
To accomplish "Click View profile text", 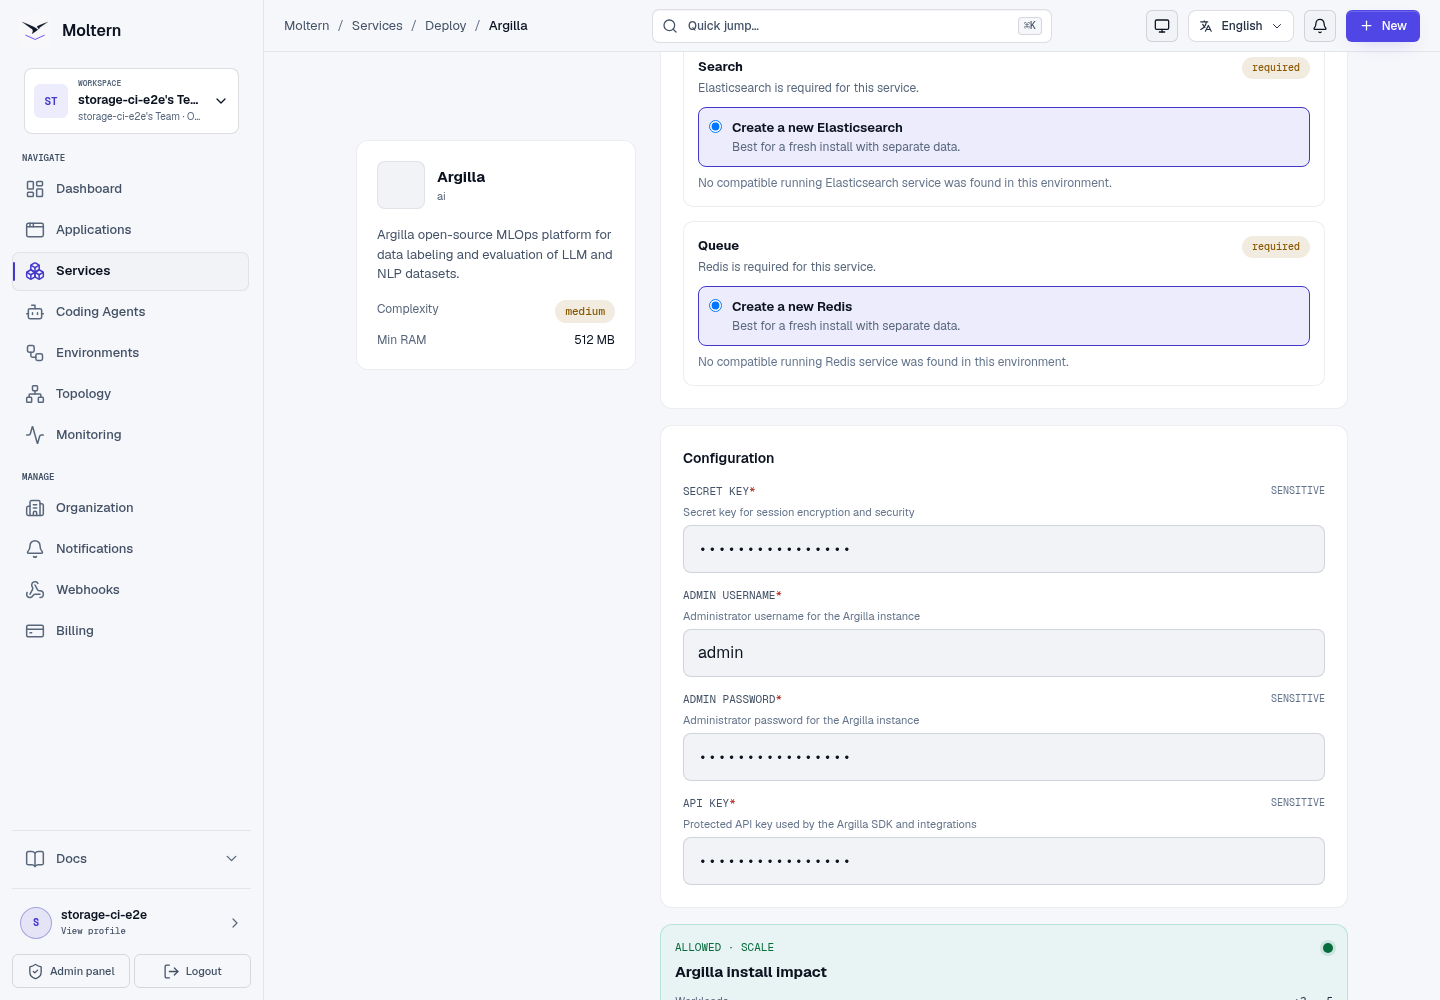I will click(93, 931).
